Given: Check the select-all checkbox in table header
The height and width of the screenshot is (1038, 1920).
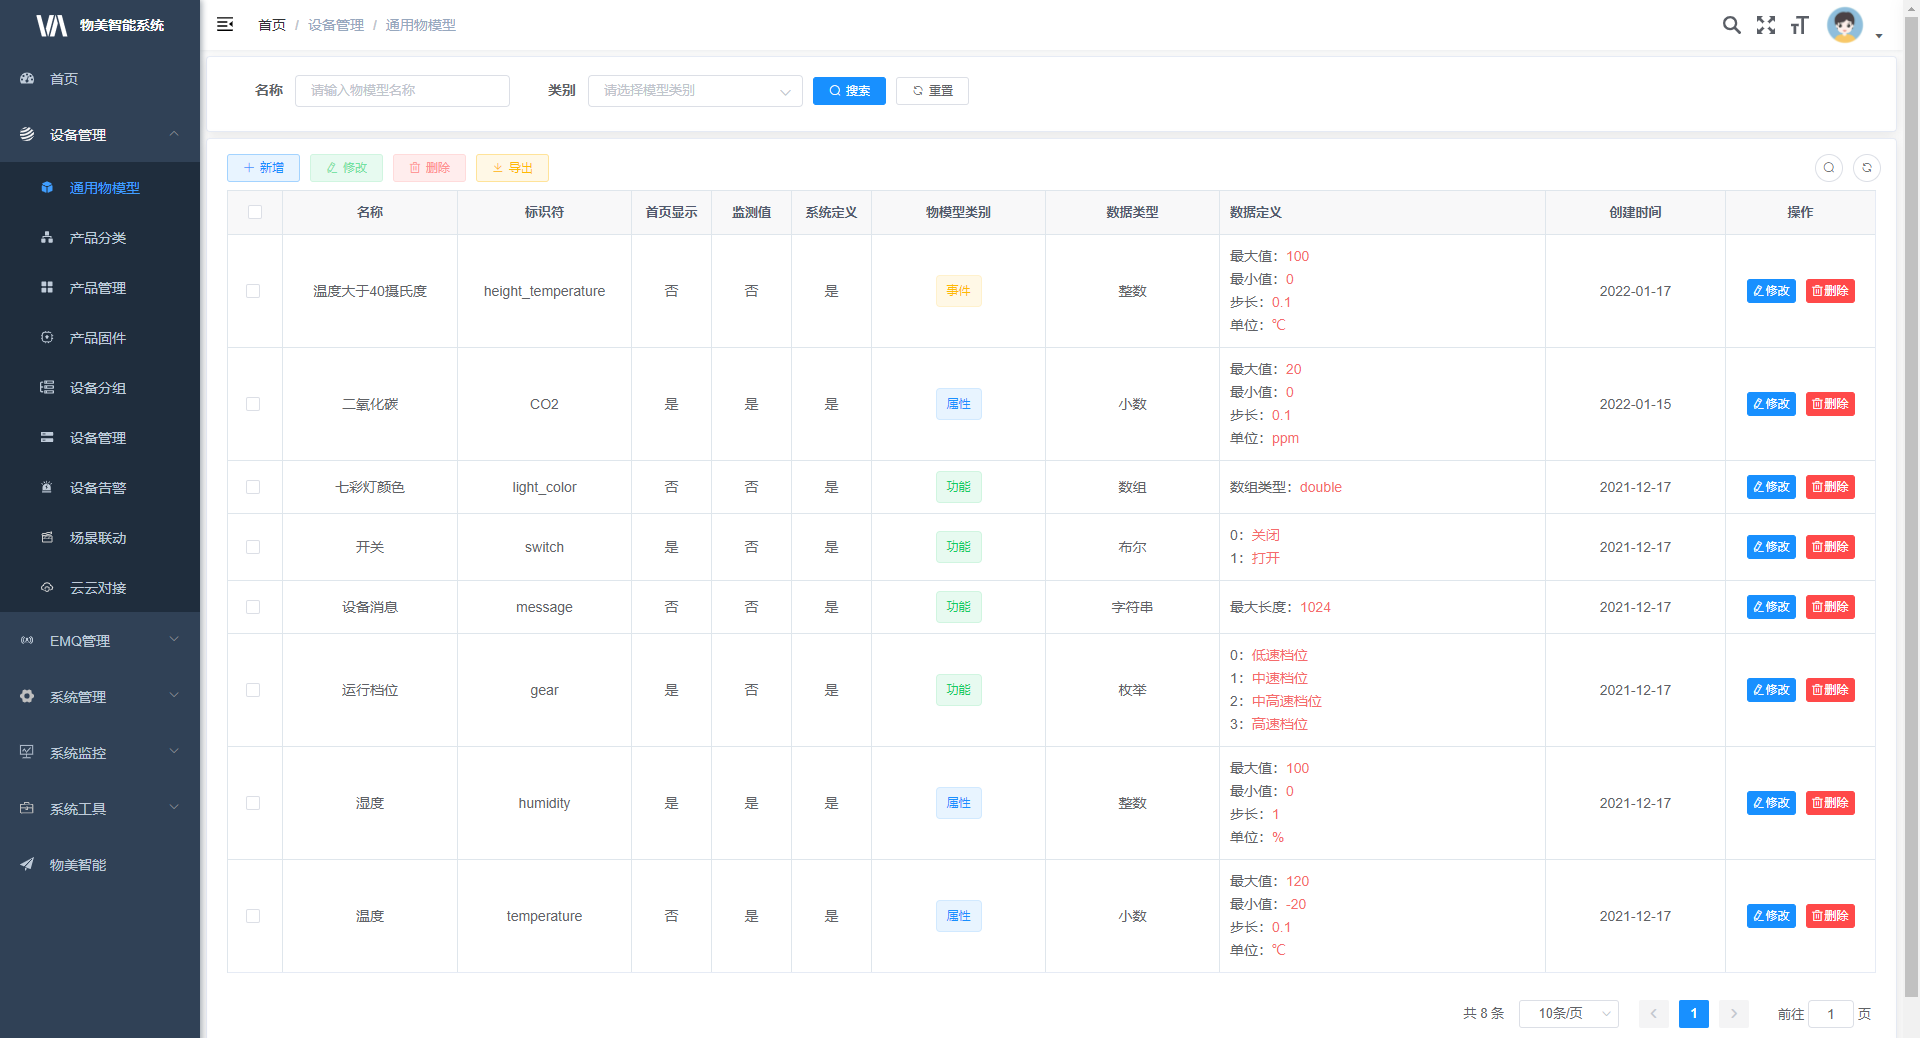Looking at the screenshot, I should click(255, 212).
